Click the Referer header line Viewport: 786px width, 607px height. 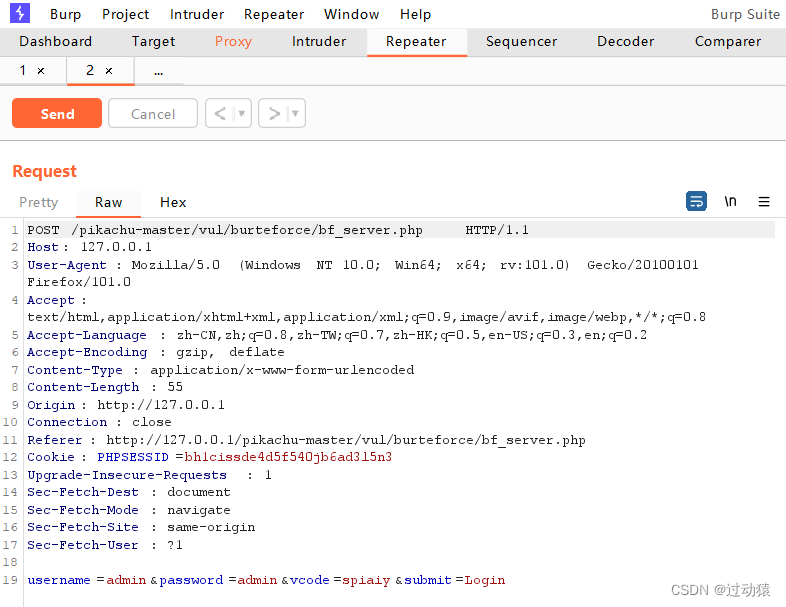click(306, 440)
